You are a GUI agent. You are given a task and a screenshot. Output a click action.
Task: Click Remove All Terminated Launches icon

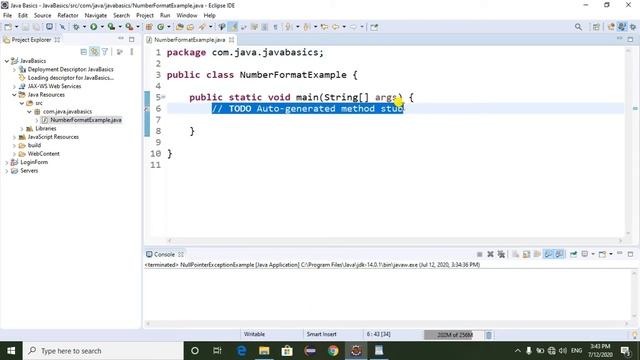point(501,254)
